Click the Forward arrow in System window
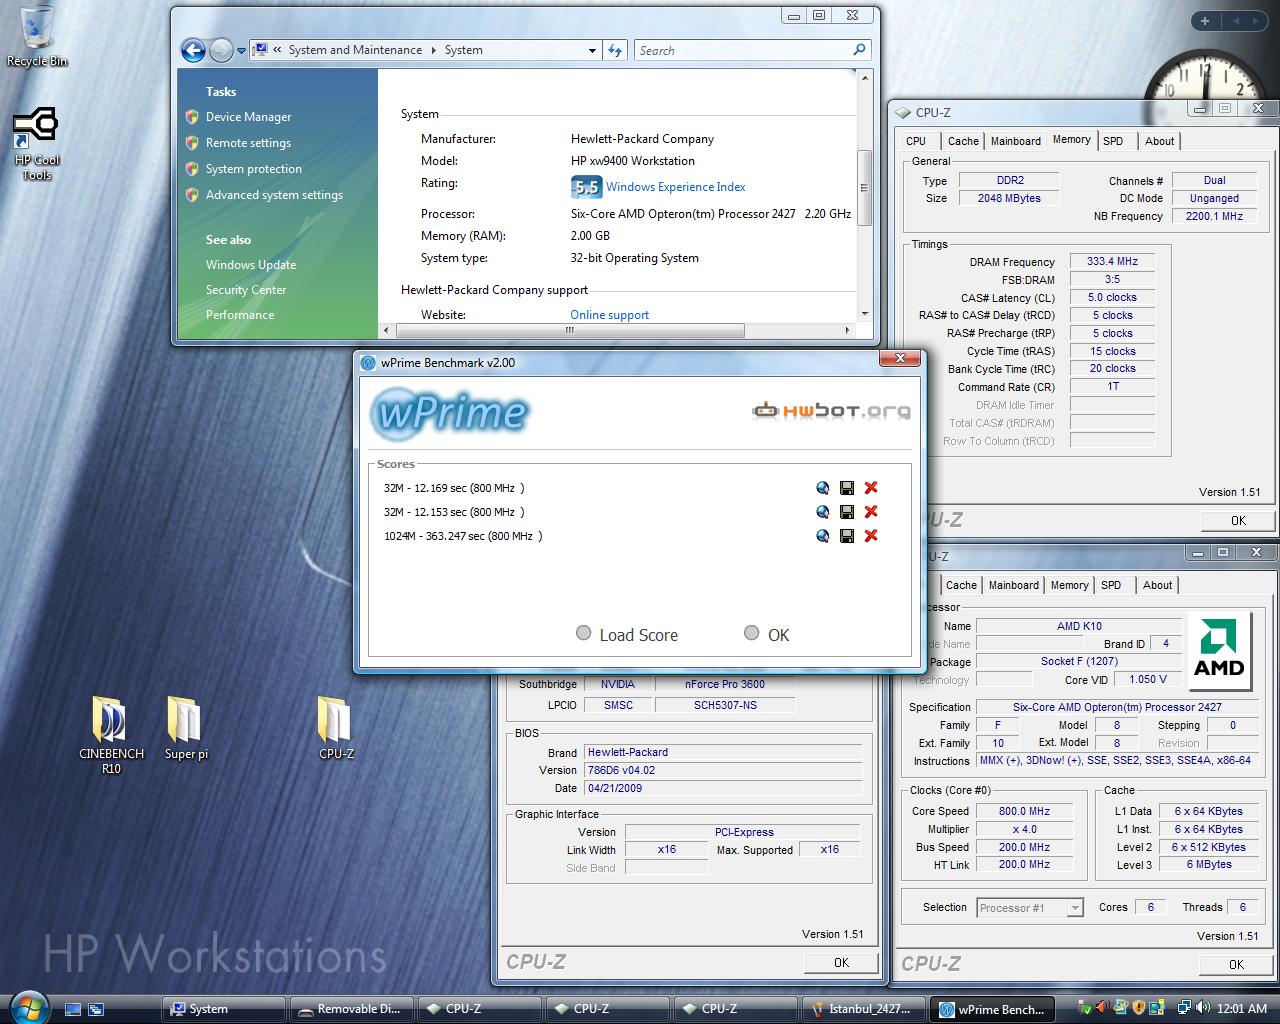 [221, 50]
